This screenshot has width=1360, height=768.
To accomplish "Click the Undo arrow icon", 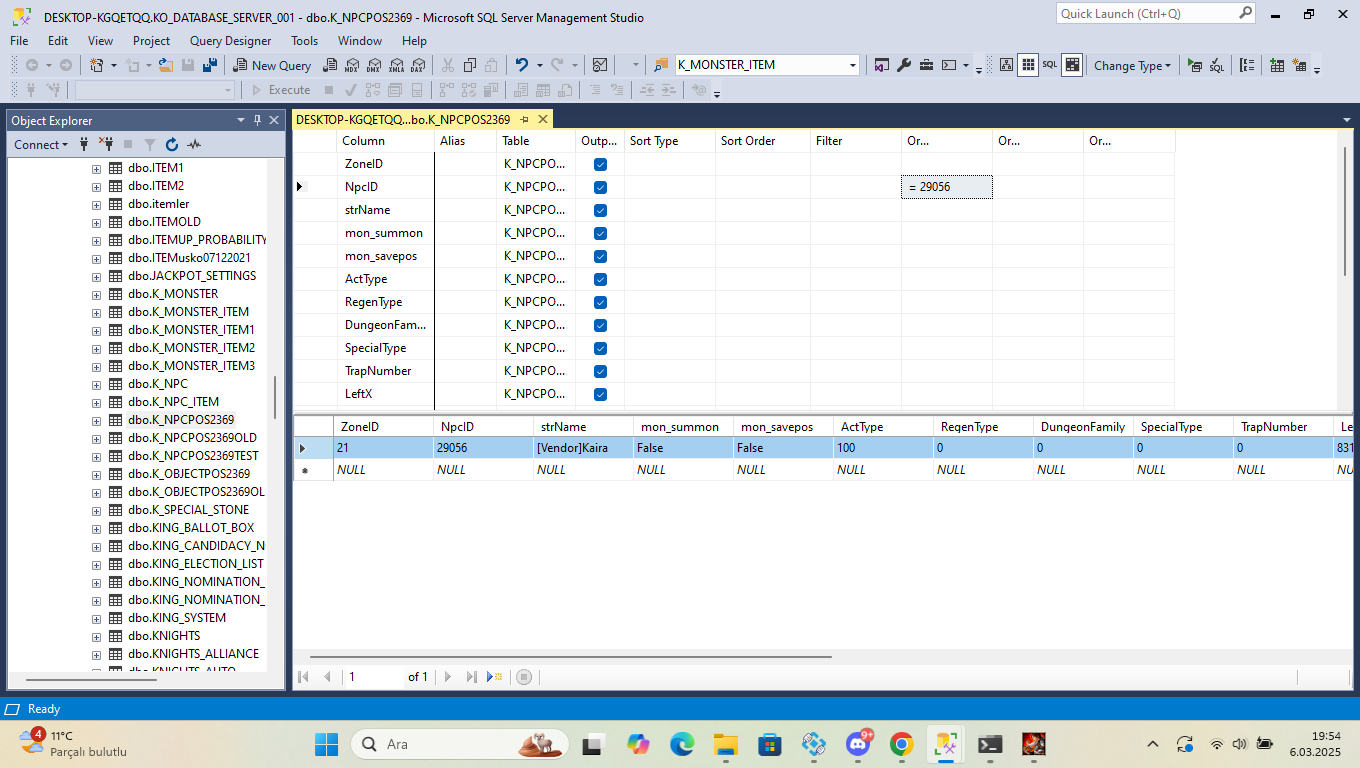I will pyautogui.click(x=522, y=65).
